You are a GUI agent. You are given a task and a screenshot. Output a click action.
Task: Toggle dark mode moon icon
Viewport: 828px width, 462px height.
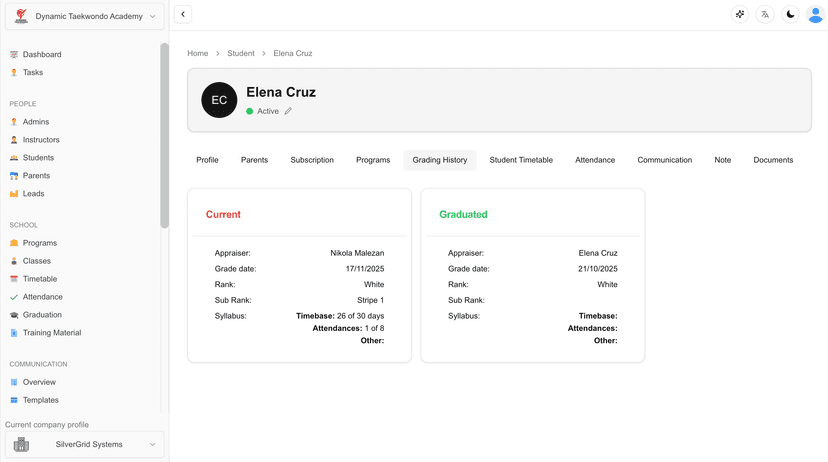[x=790, y=15]
